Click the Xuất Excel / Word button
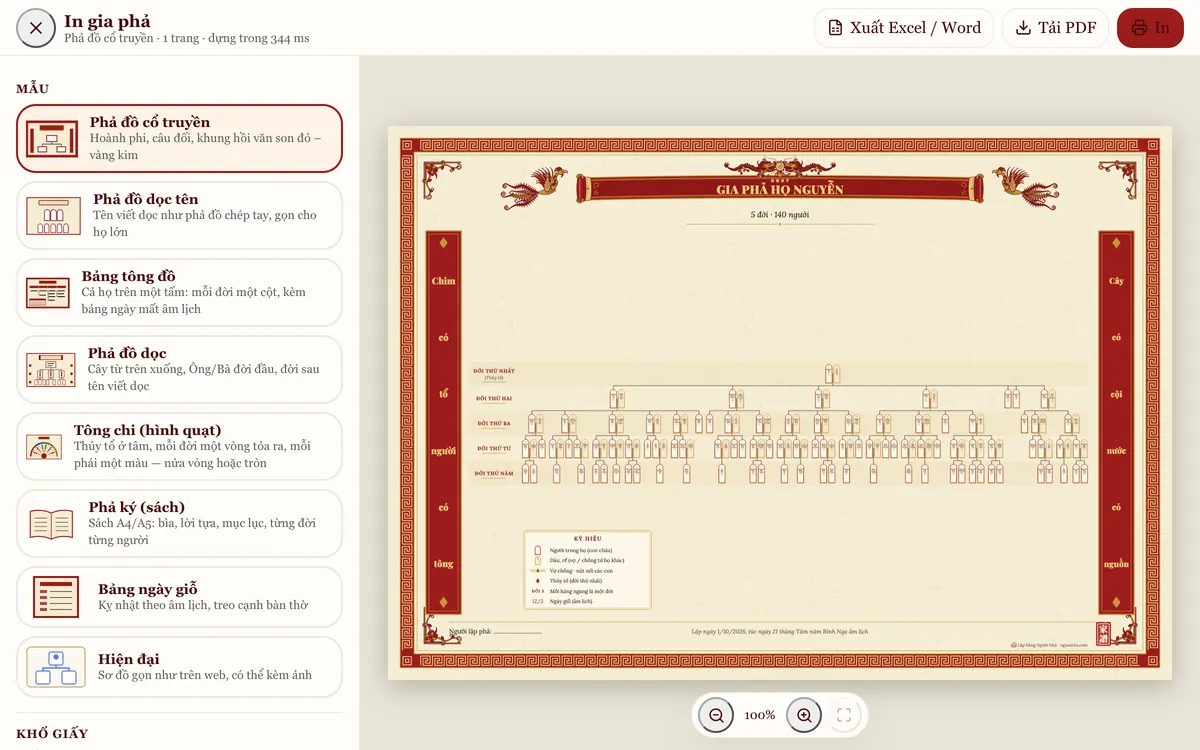 click(x=904, y=28)
